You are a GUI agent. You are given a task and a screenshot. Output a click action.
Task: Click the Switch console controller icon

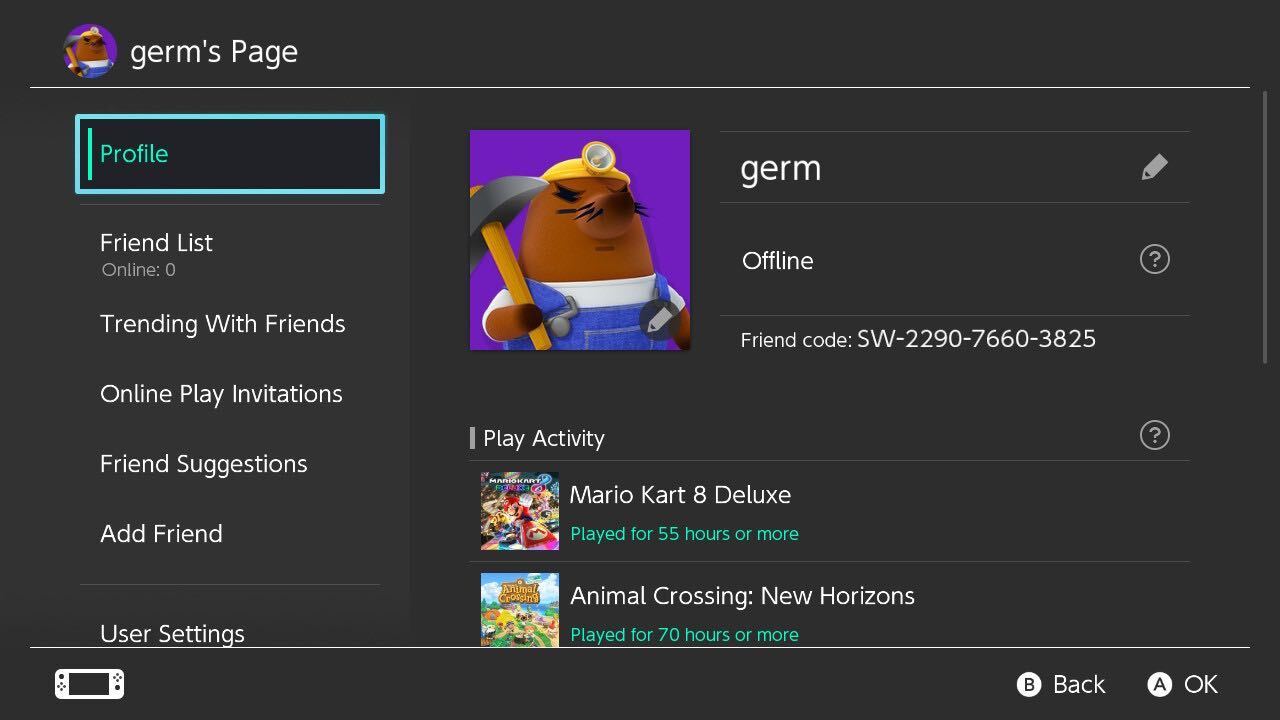click(x=90, y=684)
